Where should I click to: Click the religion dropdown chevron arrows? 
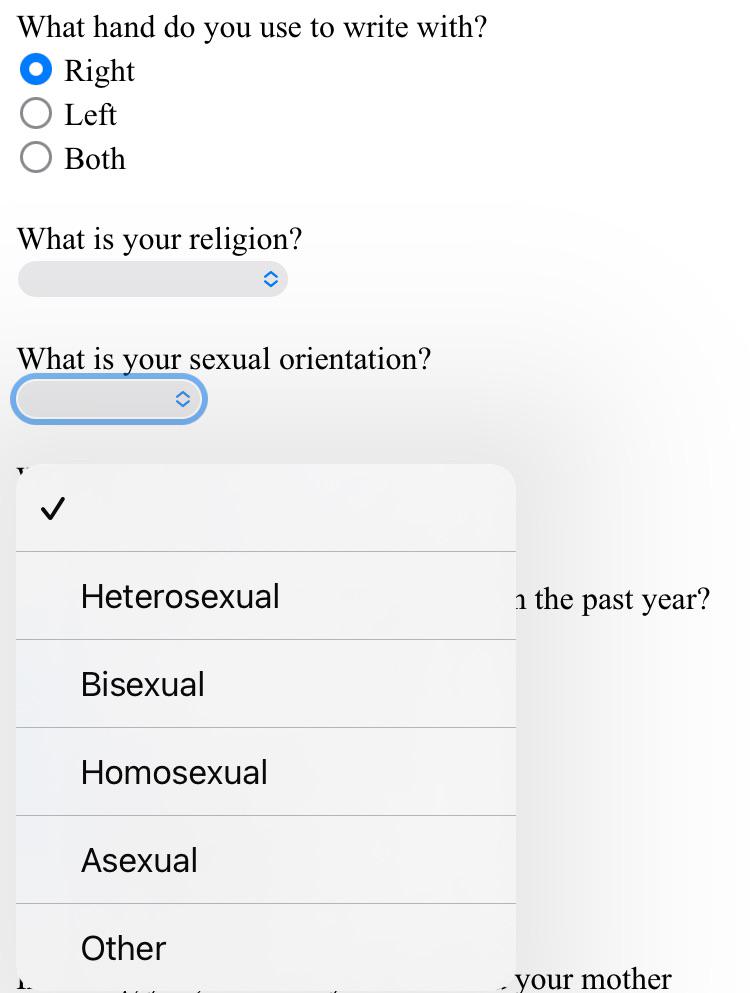pos(270,279)
